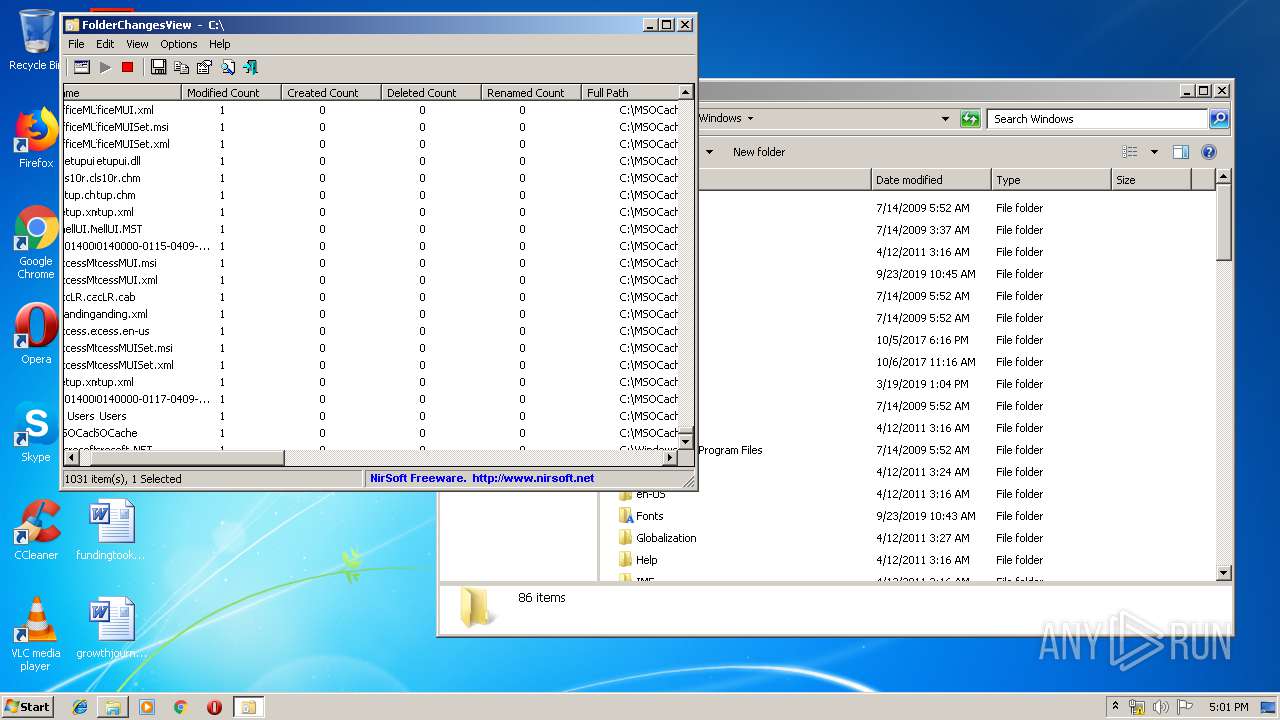
Task: Launch Internet Explorer from taskbar
Action: 80,707
